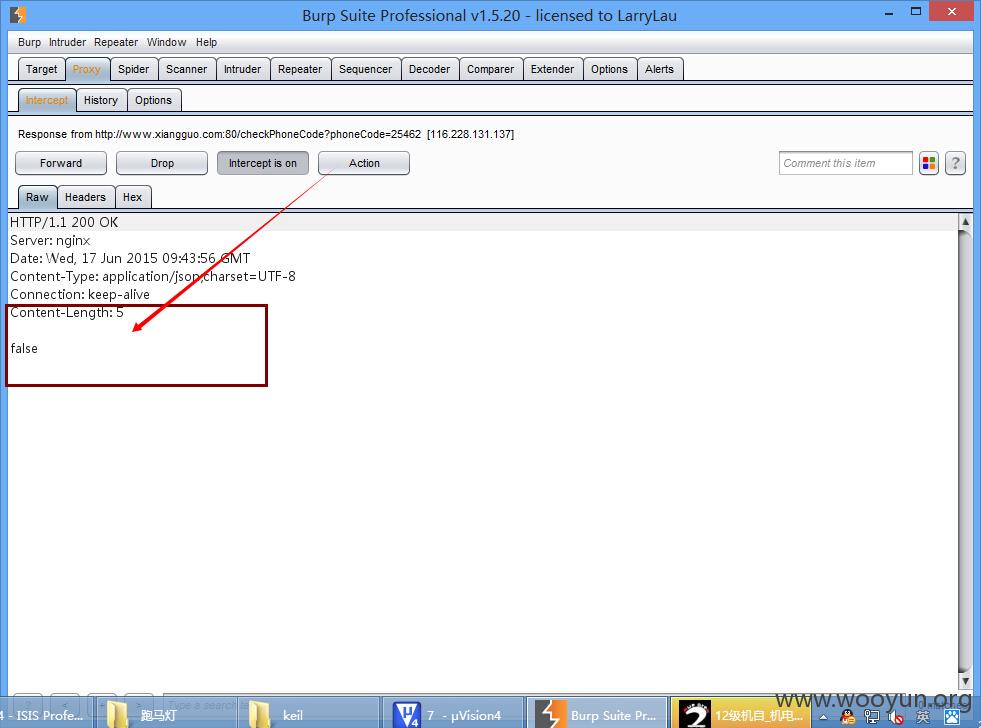Switch to the Spider tab

pos(134,69)
